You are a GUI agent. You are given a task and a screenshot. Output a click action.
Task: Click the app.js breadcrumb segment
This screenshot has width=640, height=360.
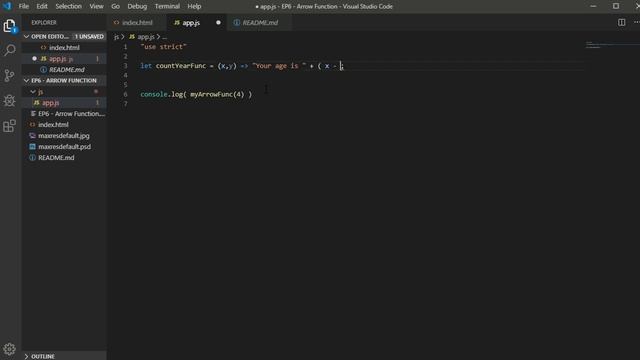click(146, 37)
